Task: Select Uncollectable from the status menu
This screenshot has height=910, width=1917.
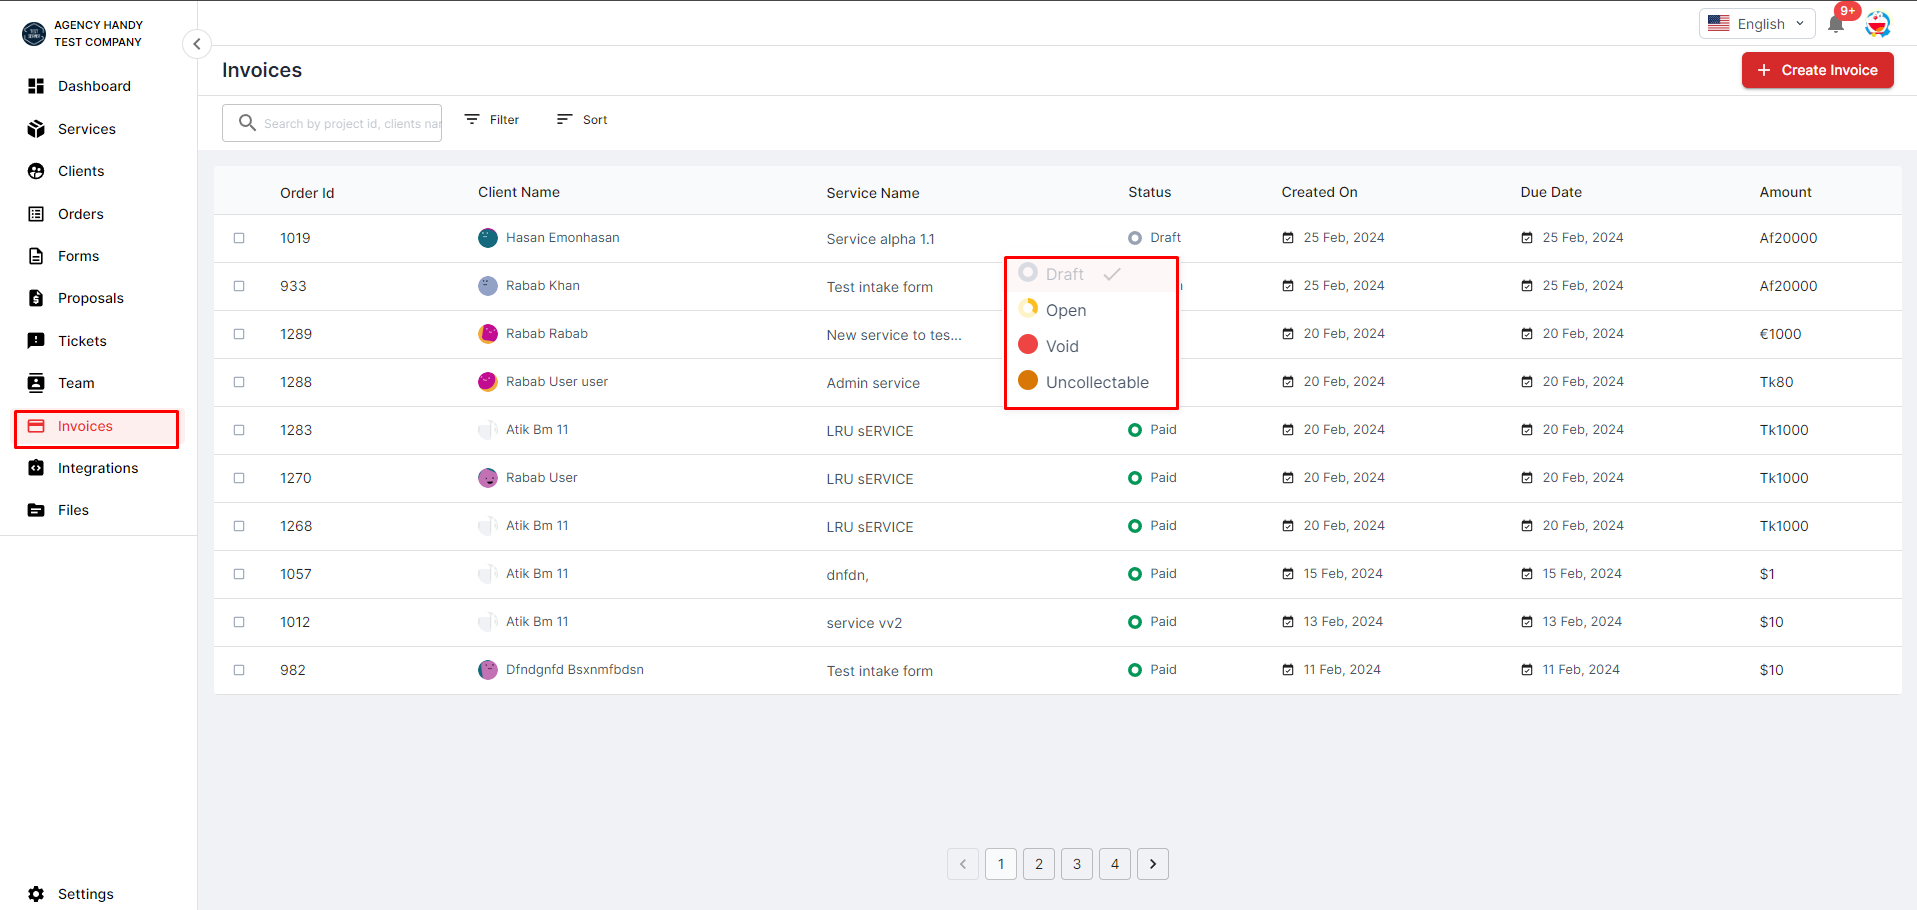Action: [x=1096, y=382]
